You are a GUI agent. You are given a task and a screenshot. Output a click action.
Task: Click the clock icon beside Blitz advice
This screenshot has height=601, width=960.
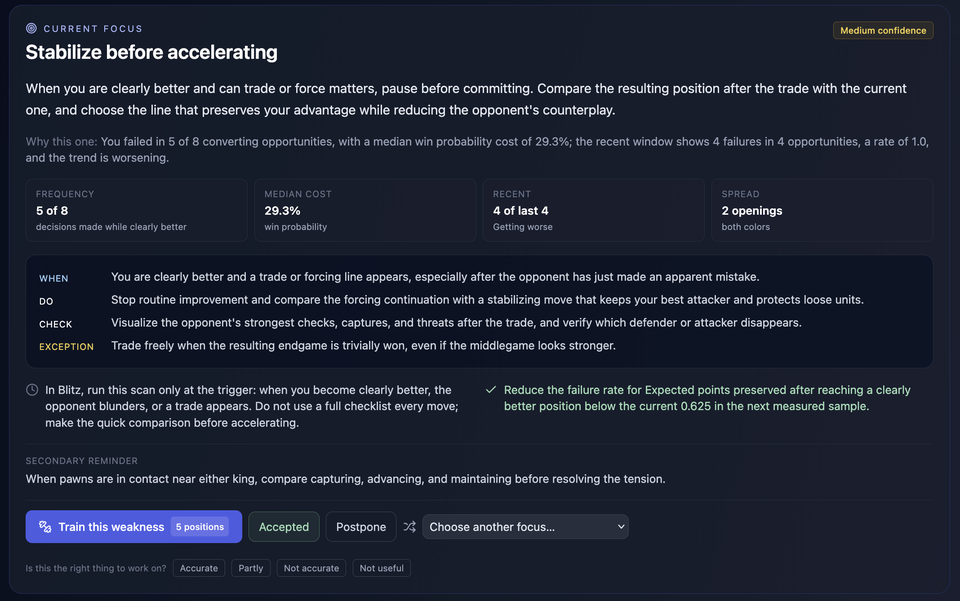tap(32, 390)
